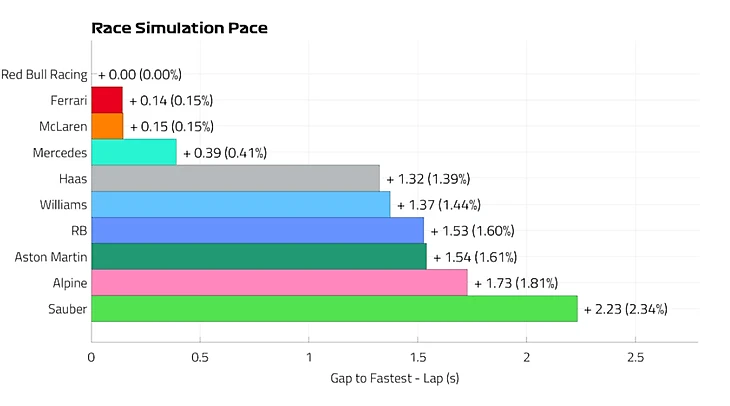Click the red Ferrari bar
730x406 pixels.
[107, 100]
